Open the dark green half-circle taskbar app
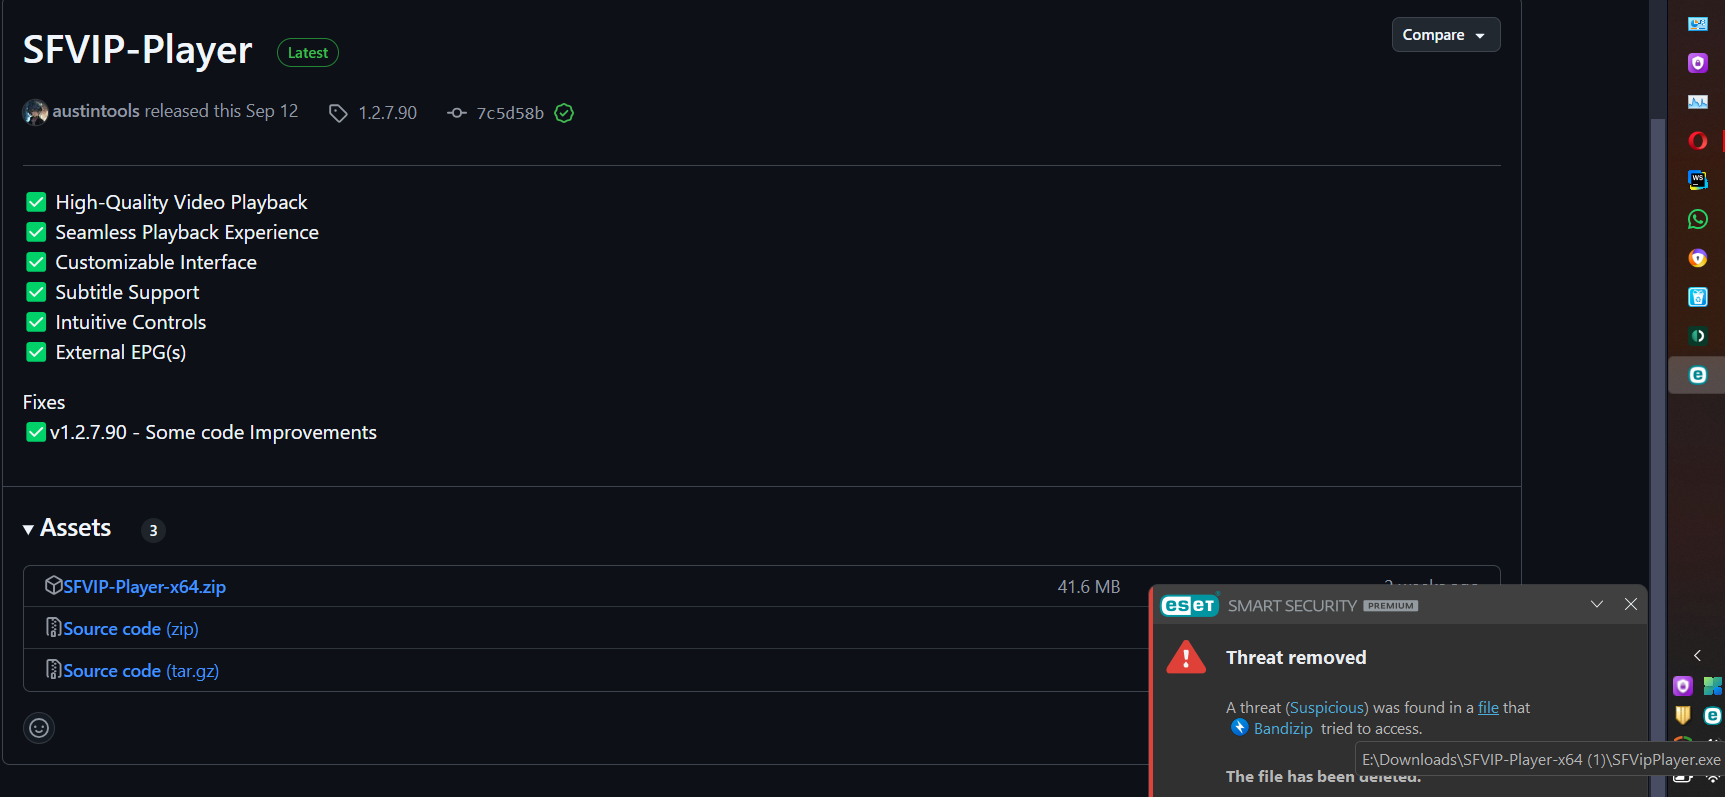The height and width of the screenshot is (797, 1725). tap(1698, 336)
